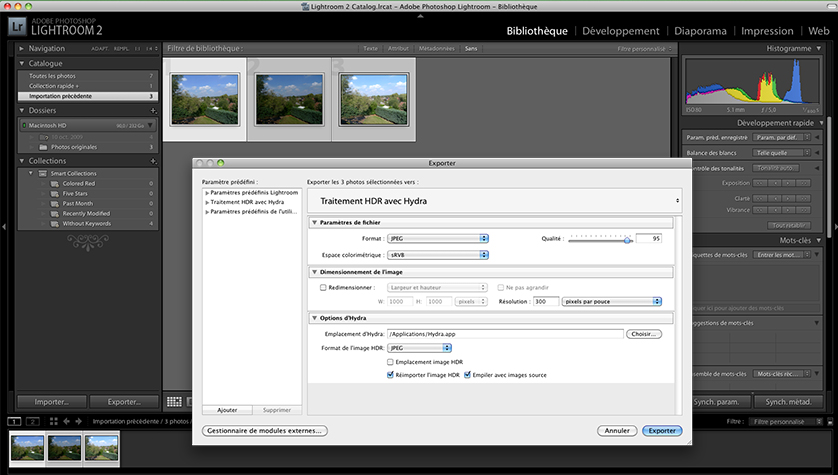
Task: Uncheck Réimporter l'image HDR
Action: click(x=390, y=375)
